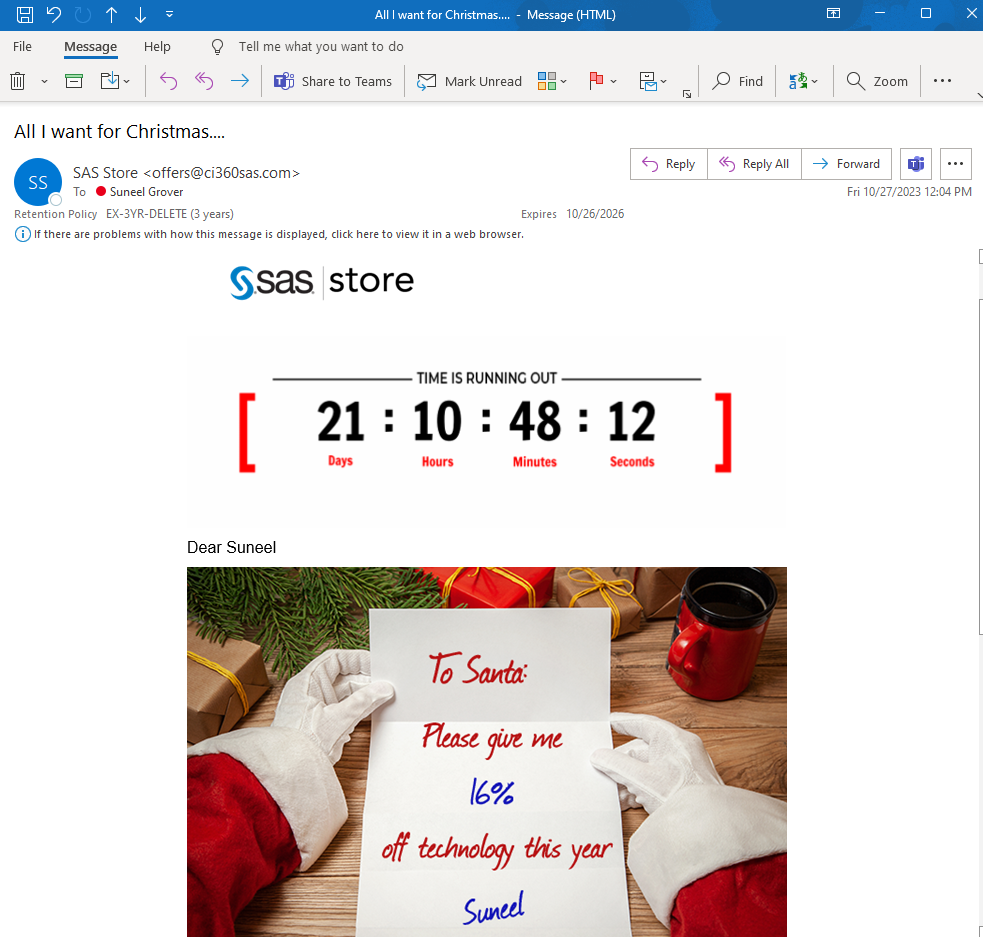Delete the email using the trash icon
This screenshot has height=937, width=983.
[x=18, y=80]
